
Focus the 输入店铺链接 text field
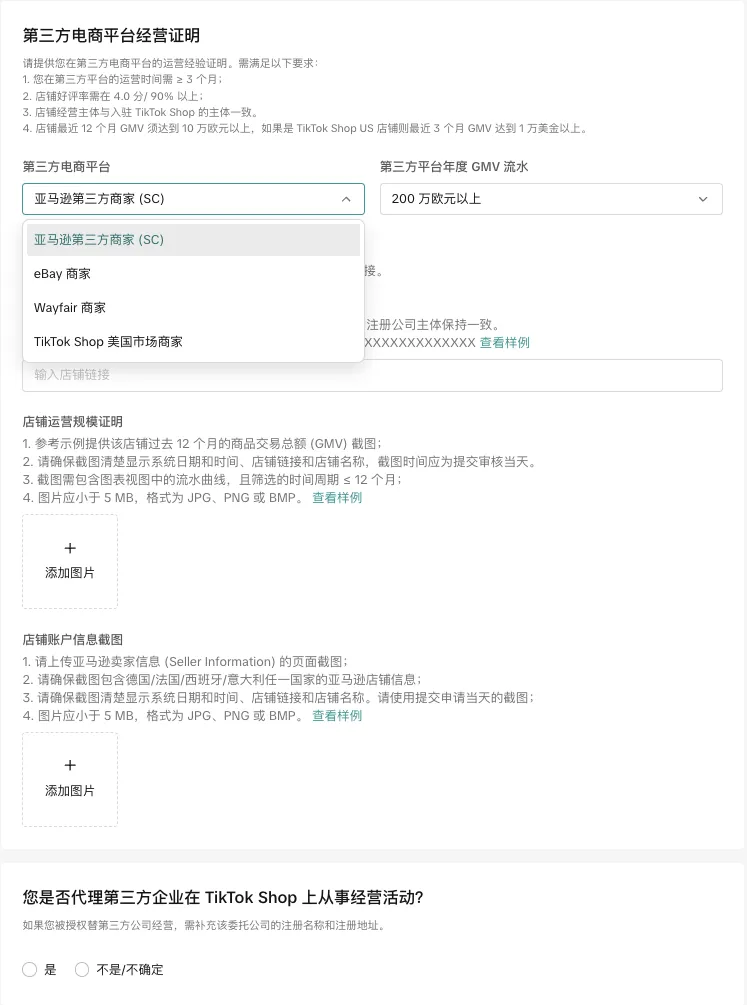pyautogui.click(x=372, y=375)
